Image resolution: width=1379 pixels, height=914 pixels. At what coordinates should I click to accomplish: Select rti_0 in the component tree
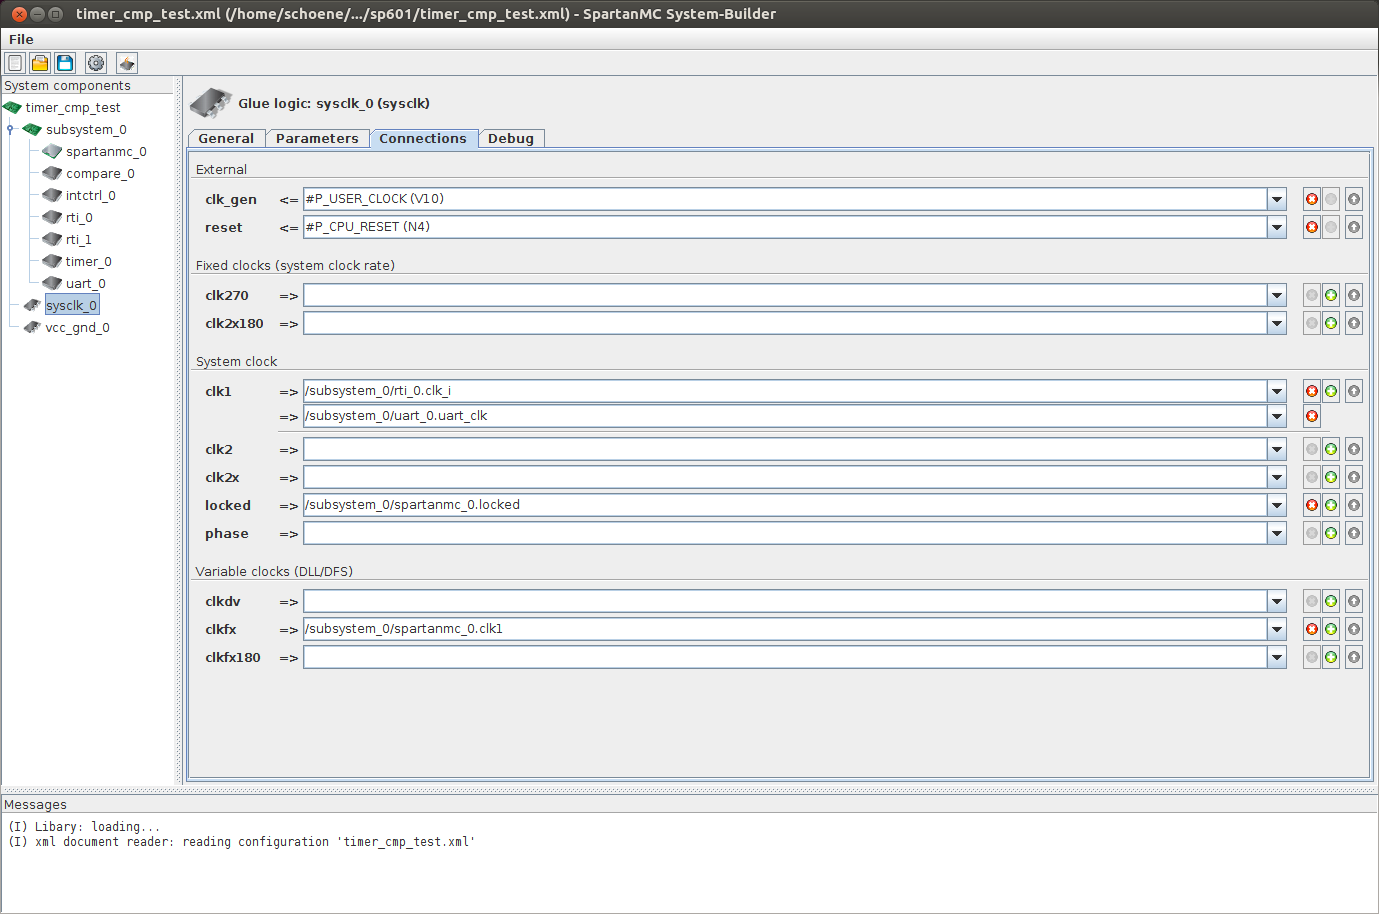79,217
